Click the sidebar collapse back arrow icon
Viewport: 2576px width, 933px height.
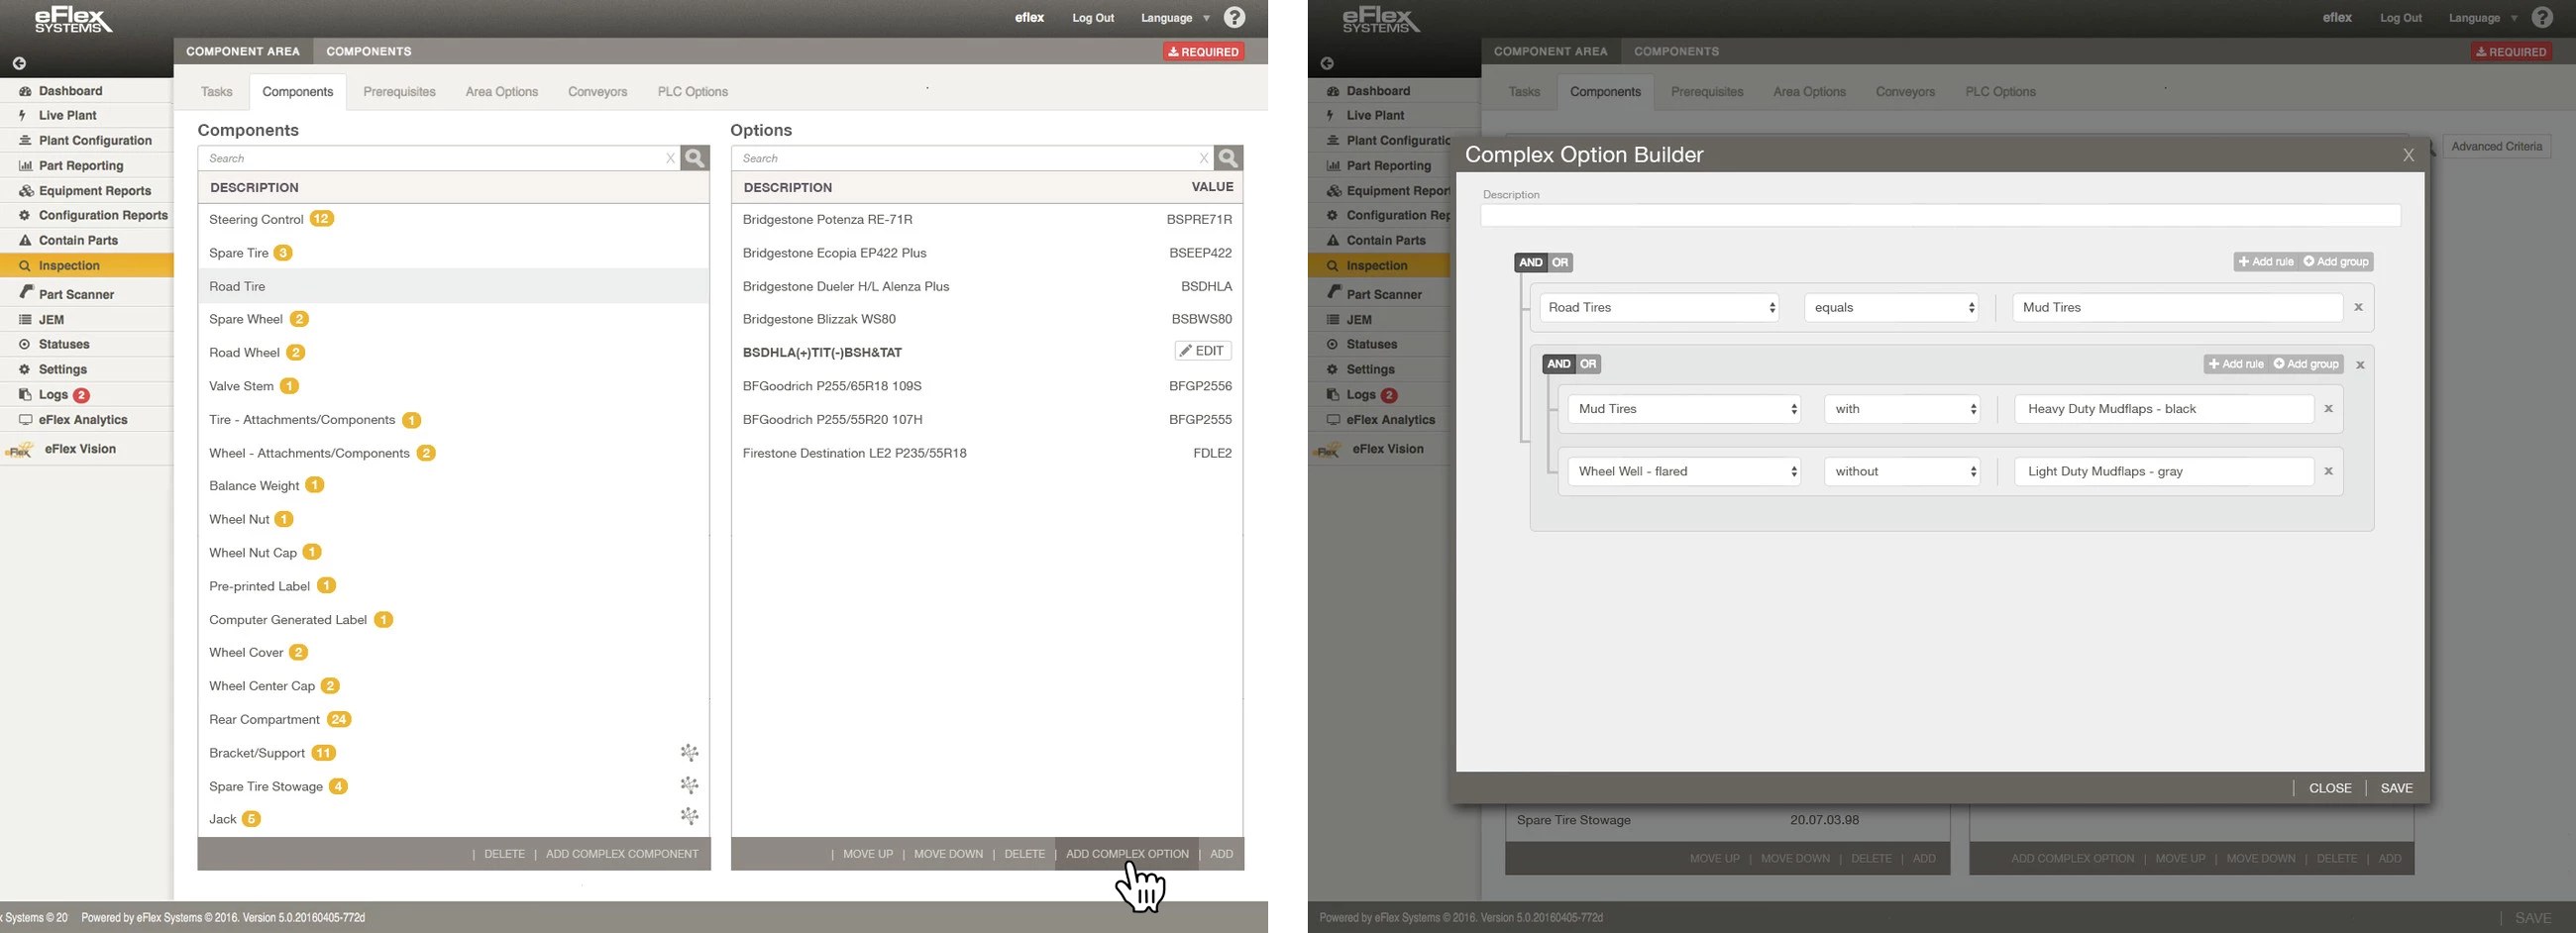(19, 63)
